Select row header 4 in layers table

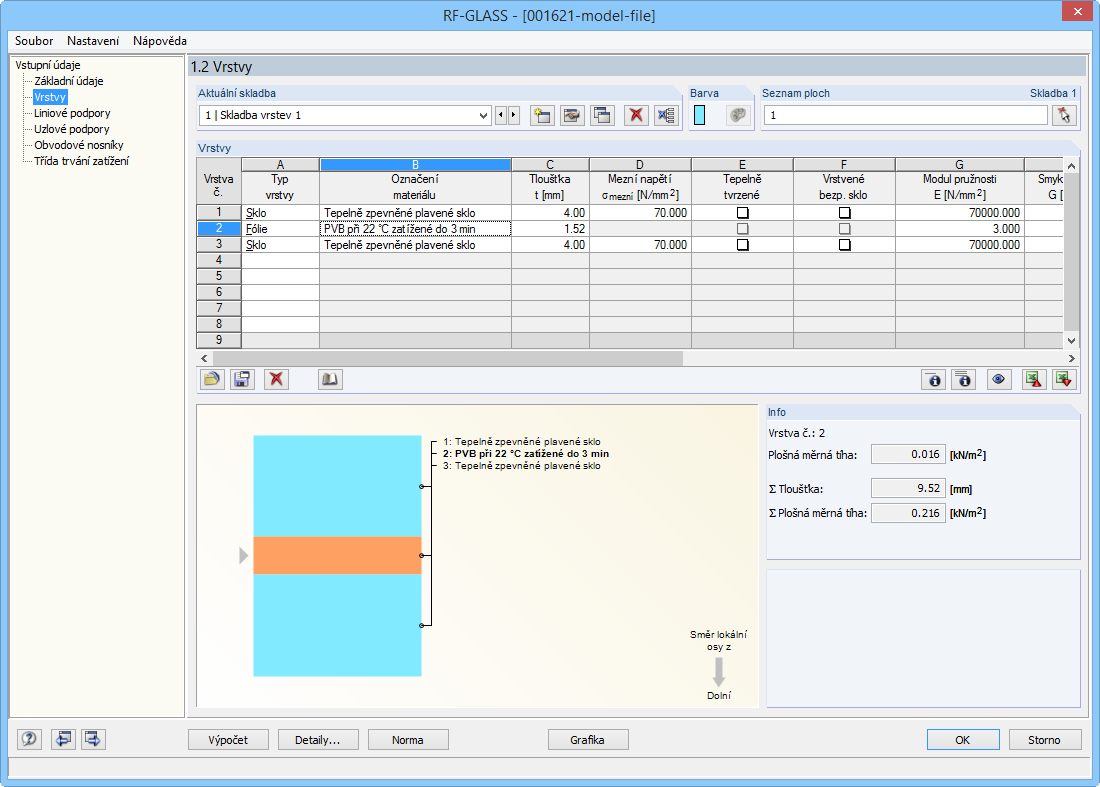pyautogui.click(x=219, y=260)
